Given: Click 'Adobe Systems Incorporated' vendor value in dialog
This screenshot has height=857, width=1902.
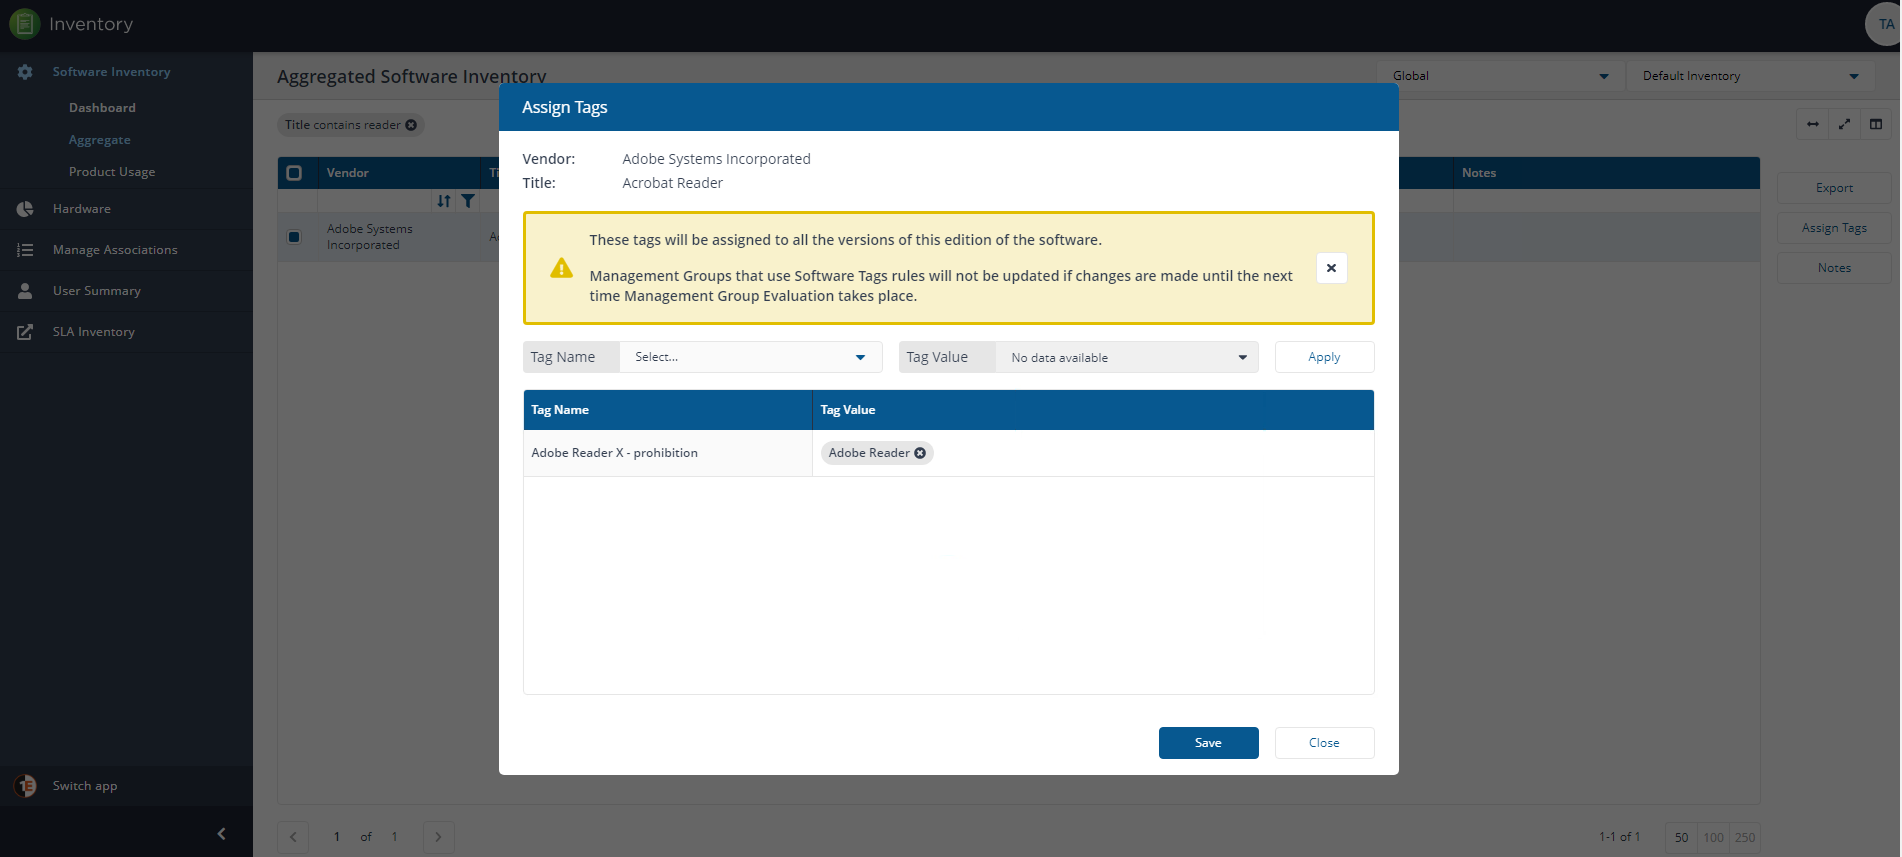Looking at the screenshot, I should coord(716,159).
